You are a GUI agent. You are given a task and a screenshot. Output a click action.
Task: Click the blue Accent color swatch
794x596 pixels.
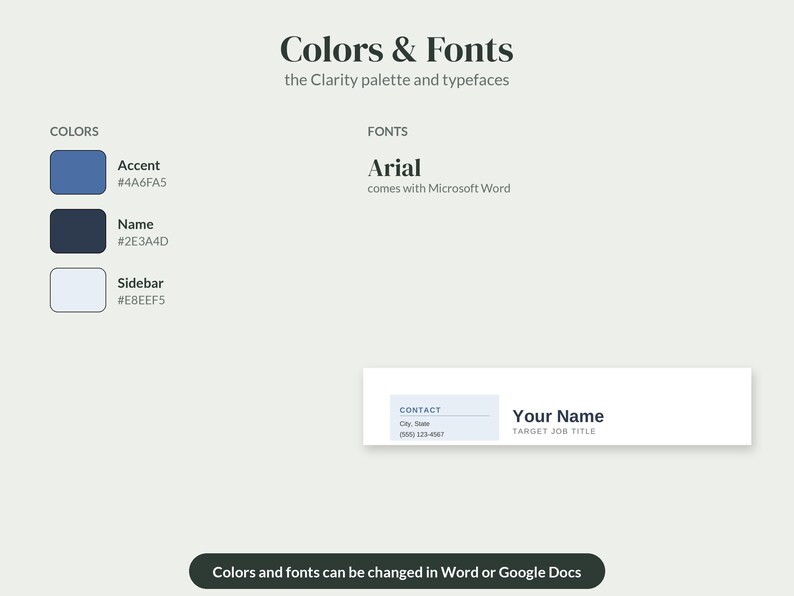tap(78, 172)
